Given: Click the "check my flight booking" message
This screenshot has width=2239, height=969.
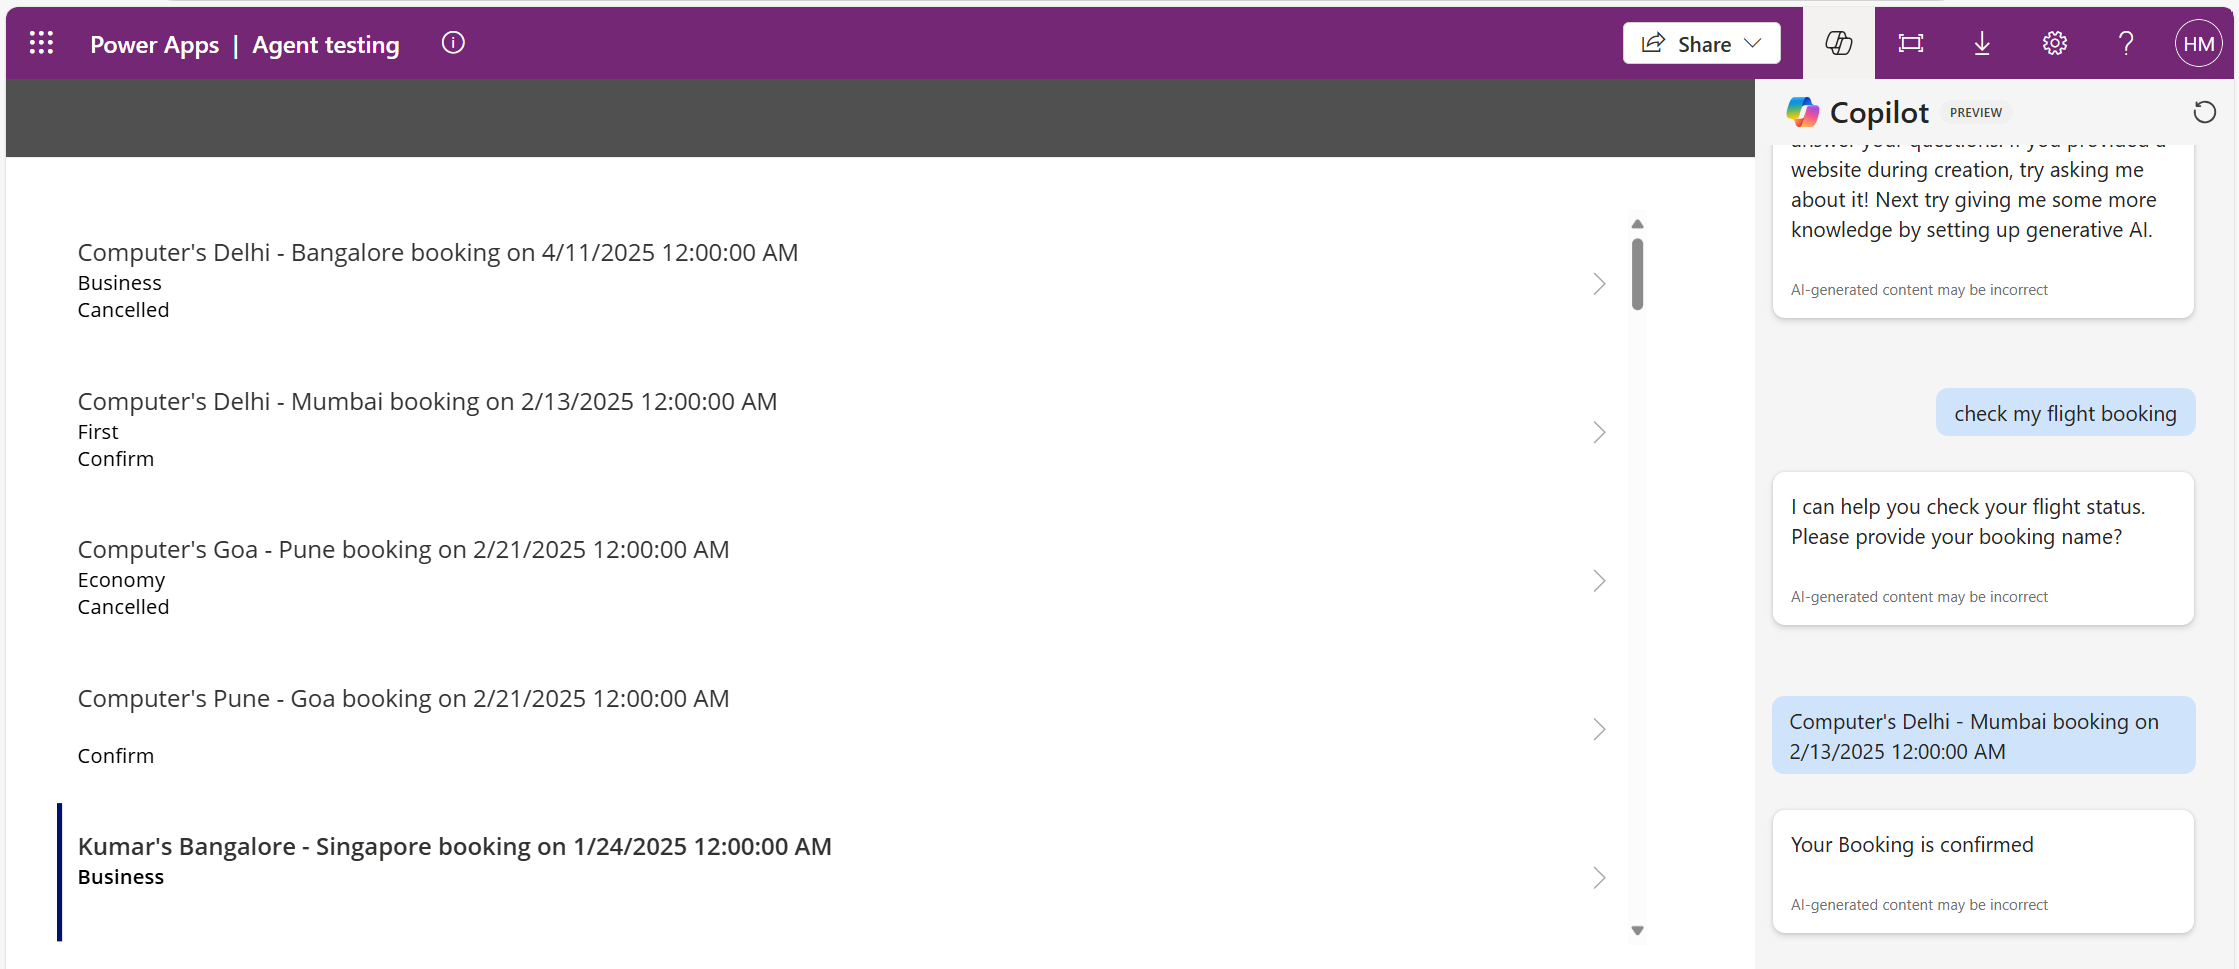Looking at the screenshot, I should [2065, 413].
